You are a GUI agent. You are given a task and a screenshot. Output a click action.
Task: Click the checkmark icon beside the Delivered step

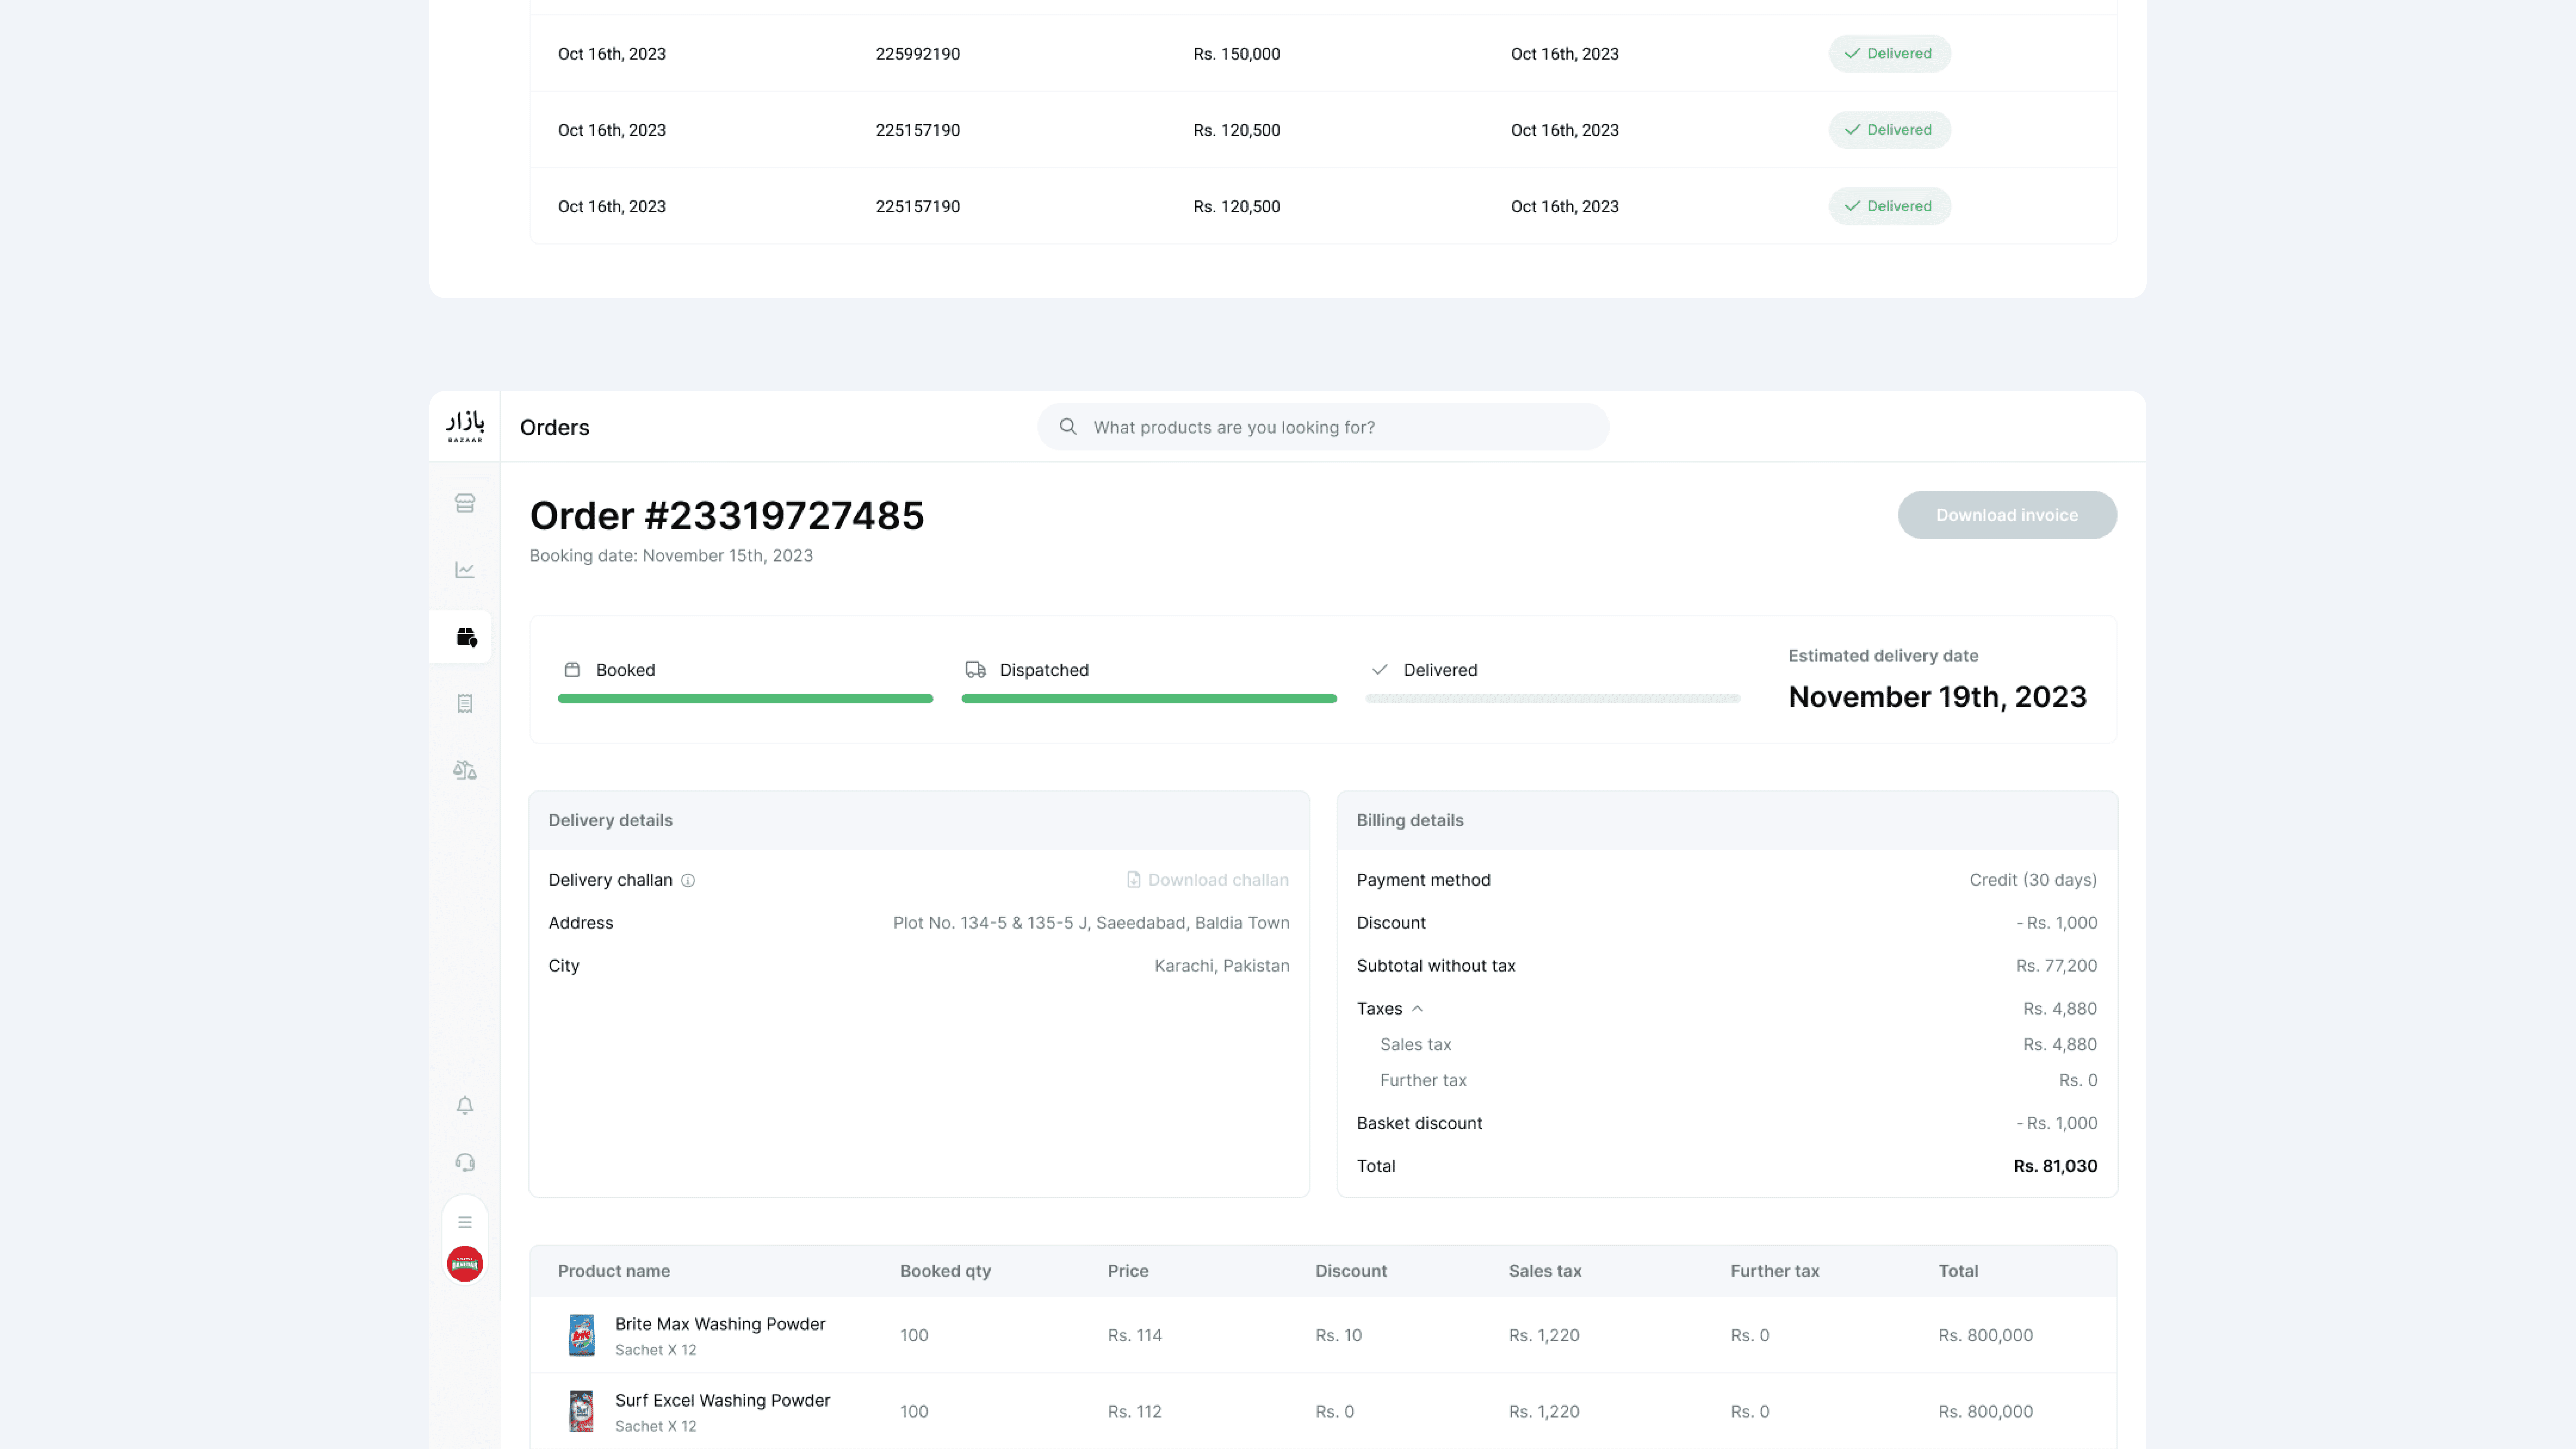click(x=1380, y=670)
